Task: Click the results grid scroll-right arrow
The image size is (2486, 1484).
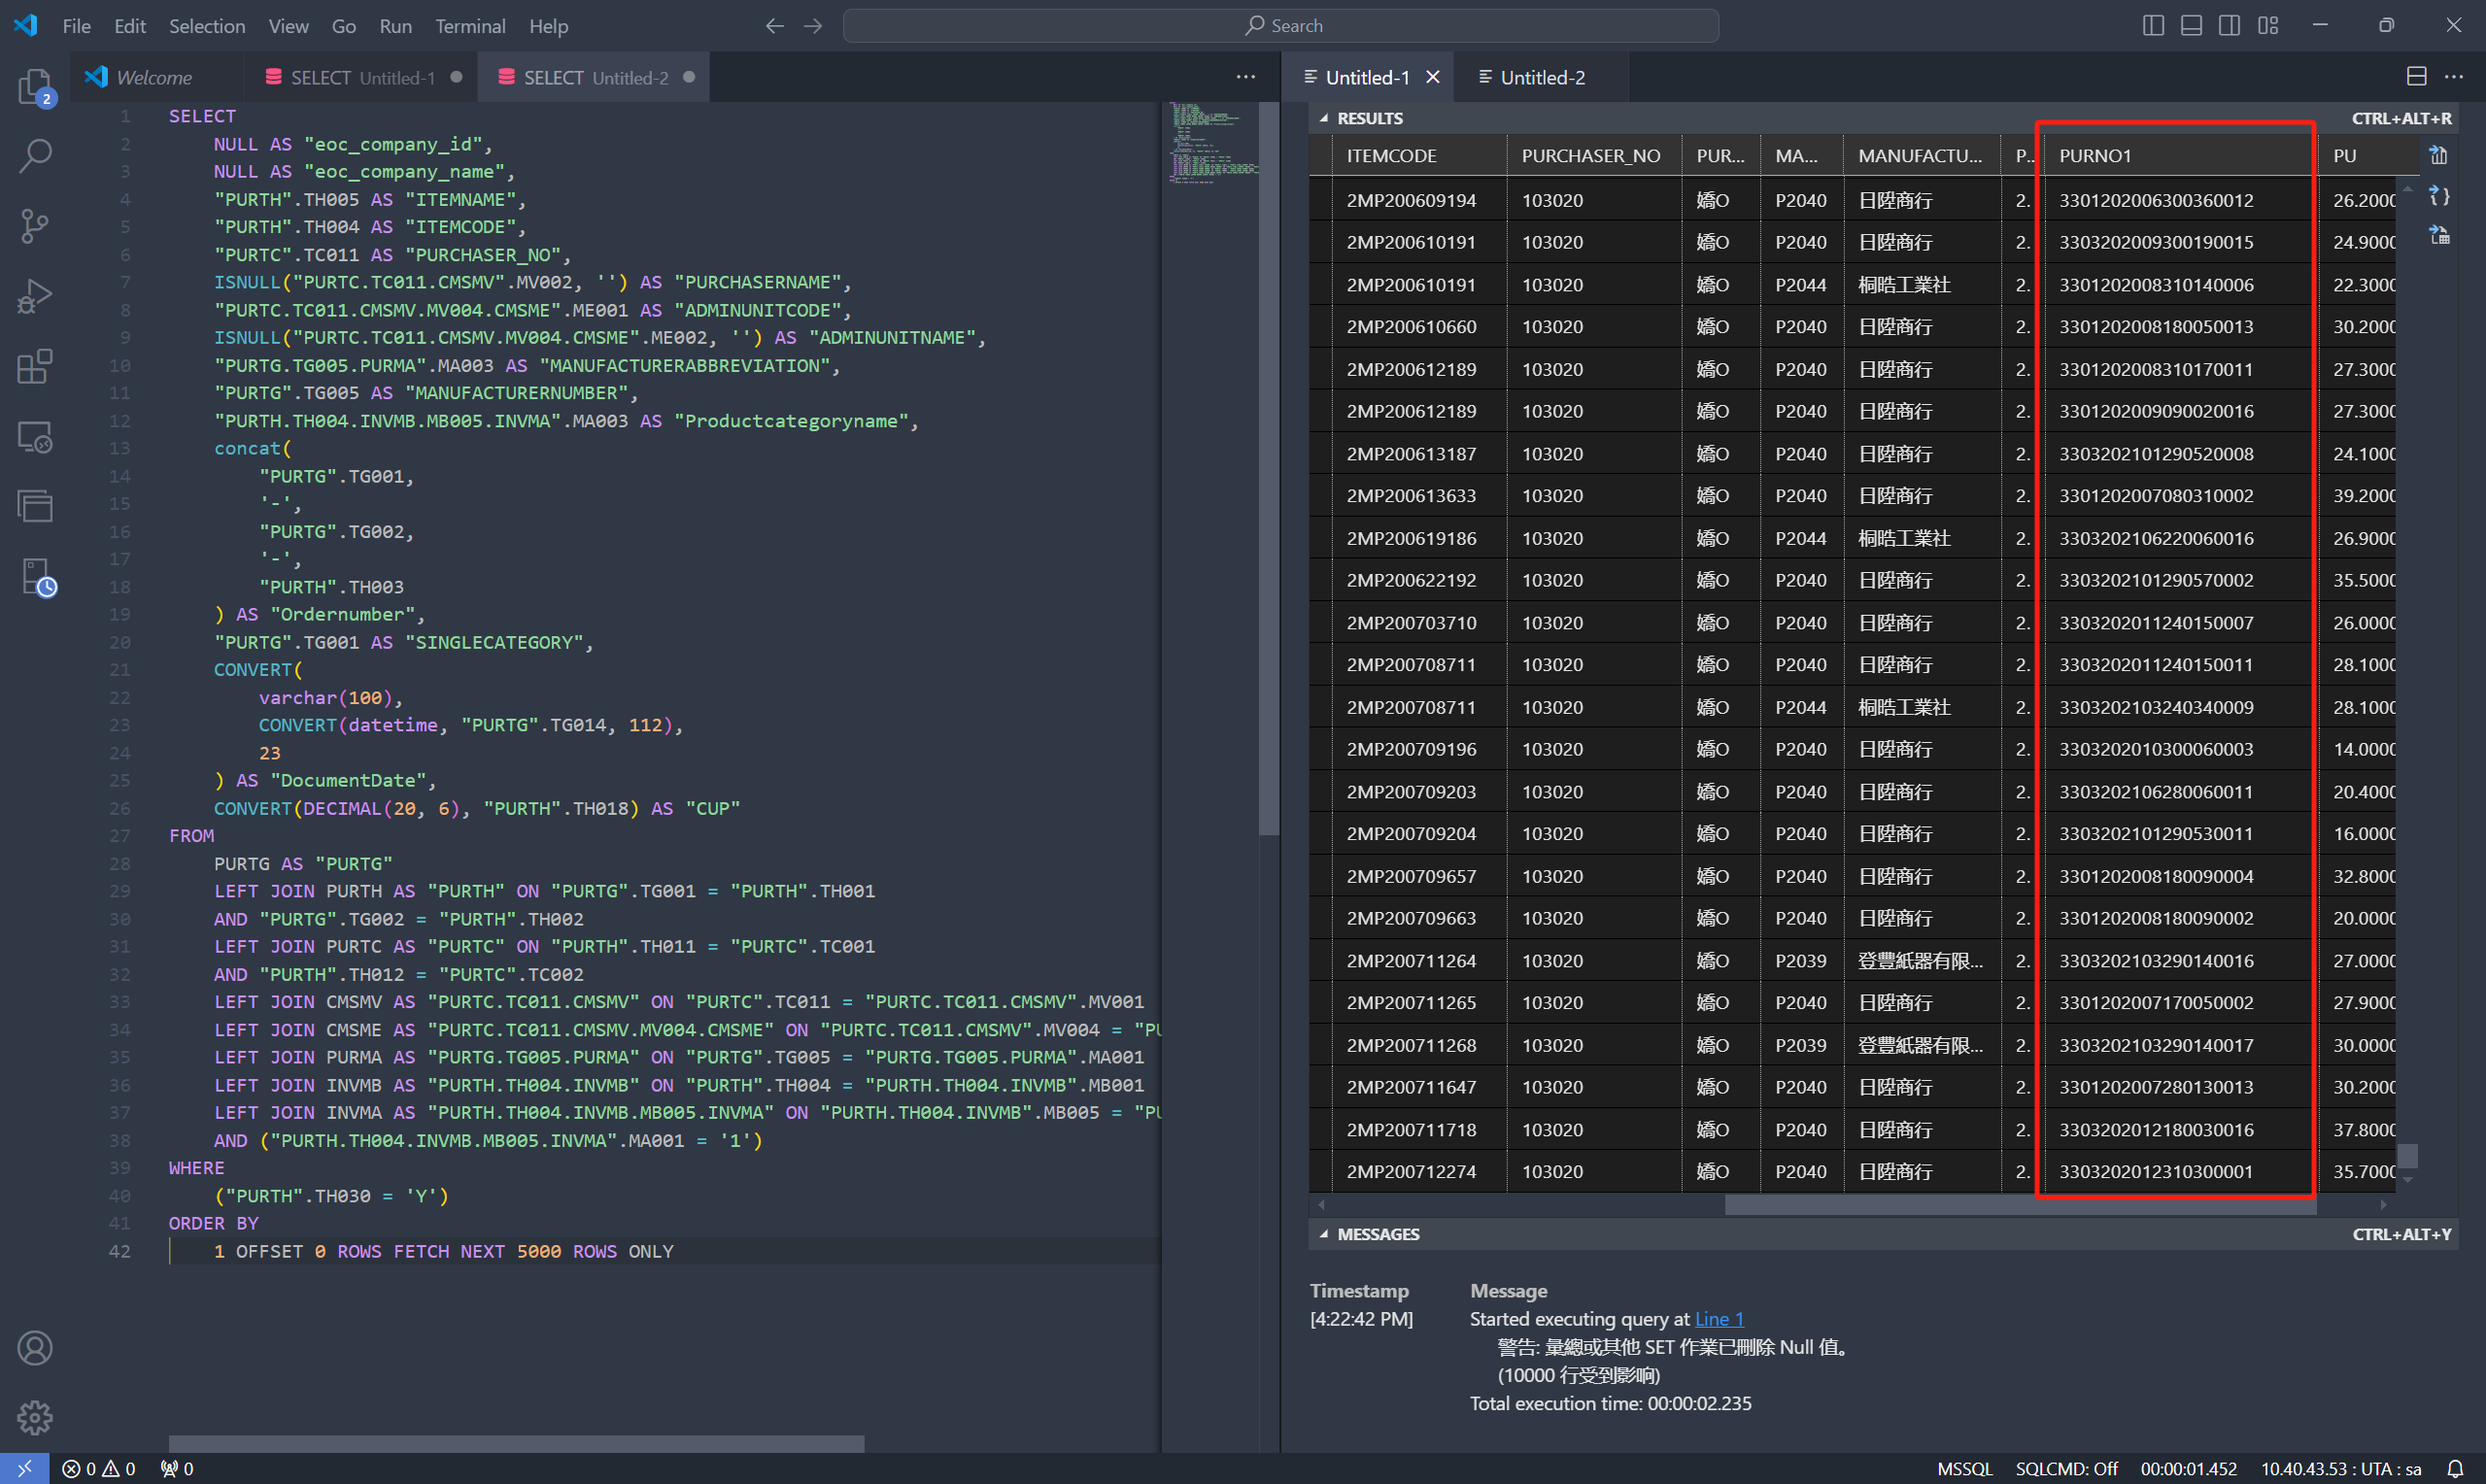Action: tap(2384, 1205)
